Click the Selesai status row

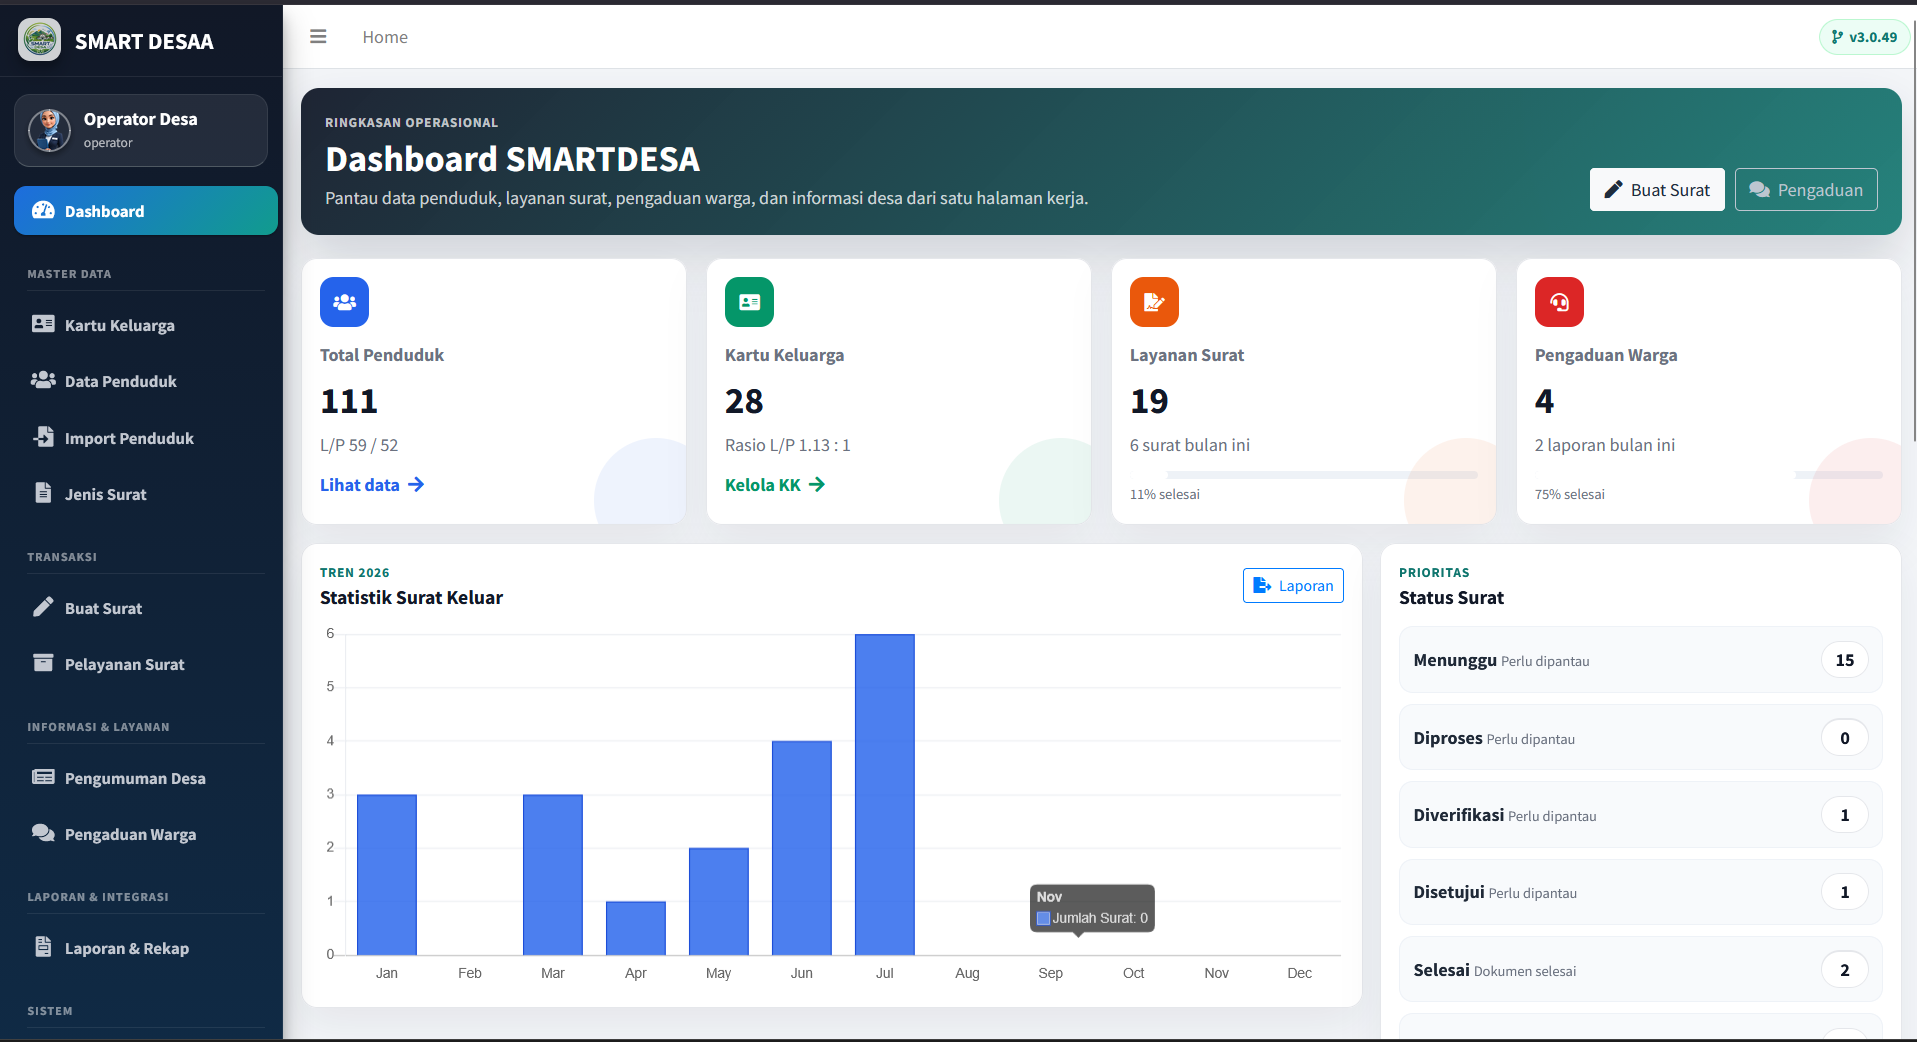[1640, 970]
